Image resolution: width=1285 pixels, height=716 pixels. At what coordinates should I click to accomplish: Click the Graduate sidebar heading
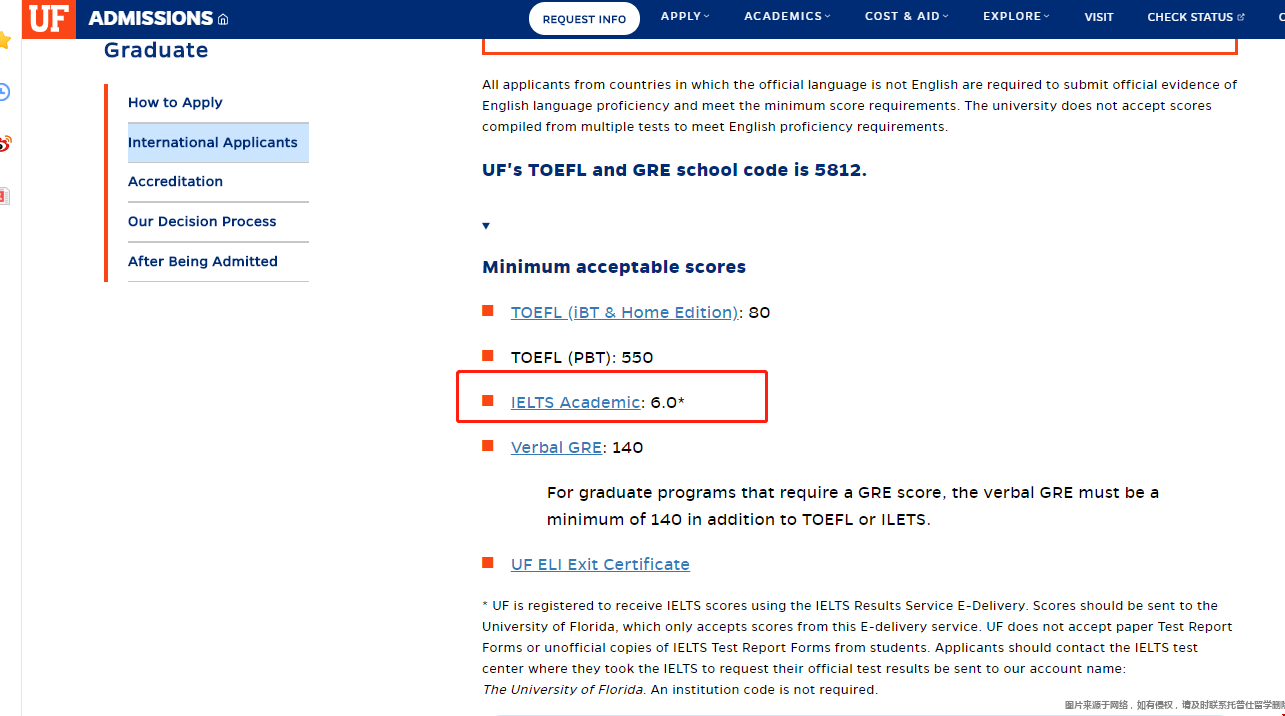pyautogui.click(x=156, y=50)
